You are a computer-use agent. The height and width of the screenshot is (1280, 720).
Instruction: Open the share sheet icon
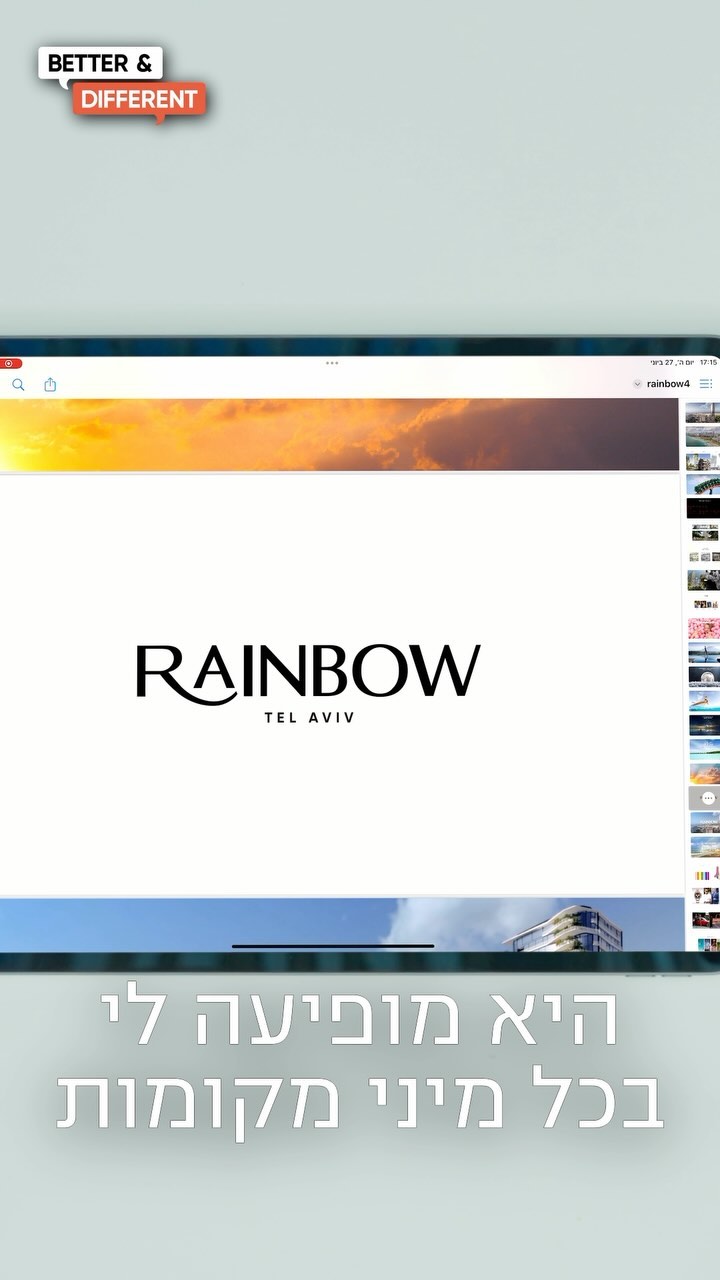tap(50, 384)
